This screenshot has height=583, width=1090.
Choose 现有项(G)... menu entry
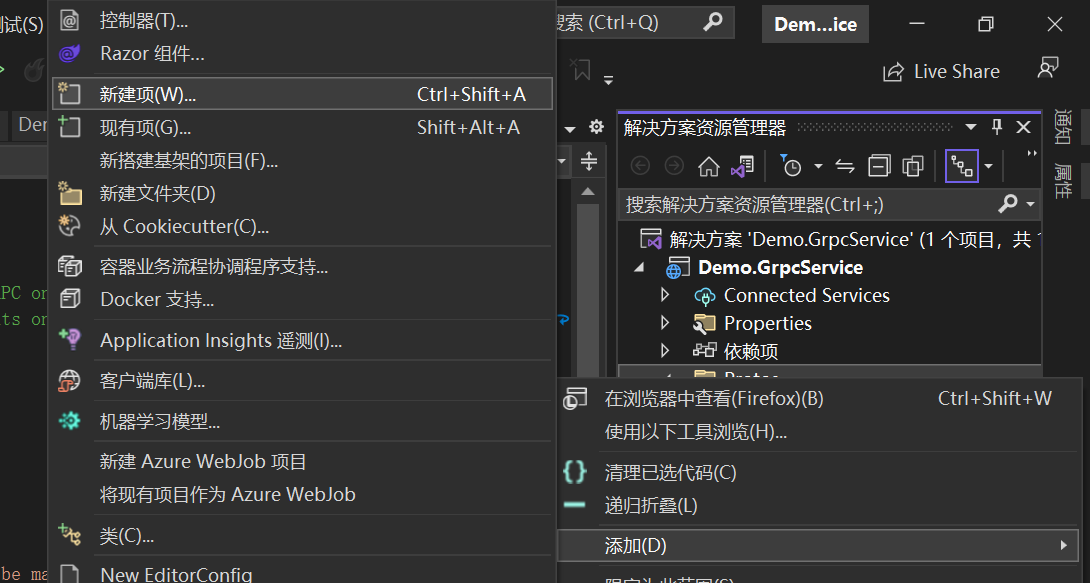(x=302, y=127)
